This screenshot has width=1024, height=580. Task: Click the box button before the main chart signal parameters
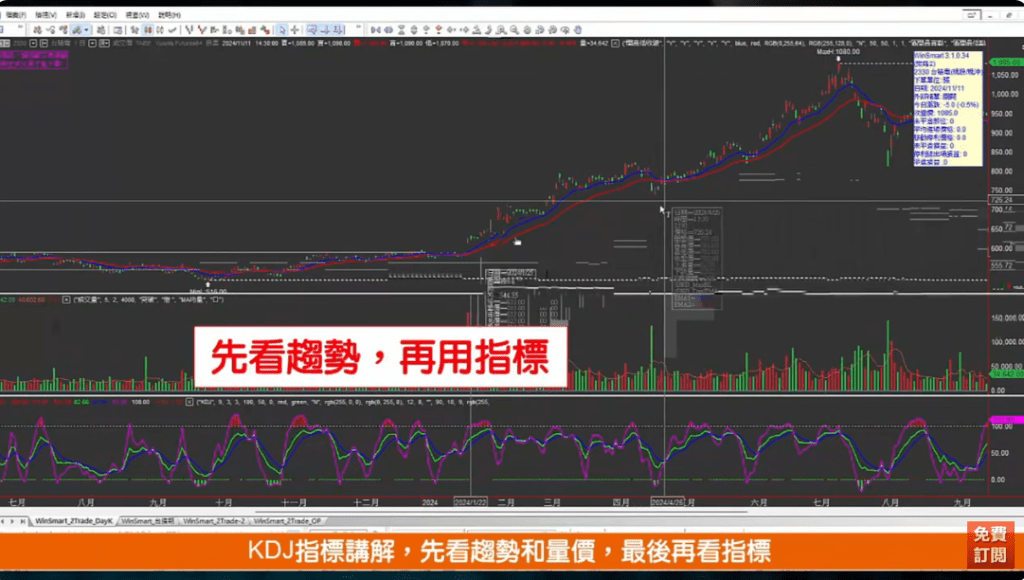(615, 43)
